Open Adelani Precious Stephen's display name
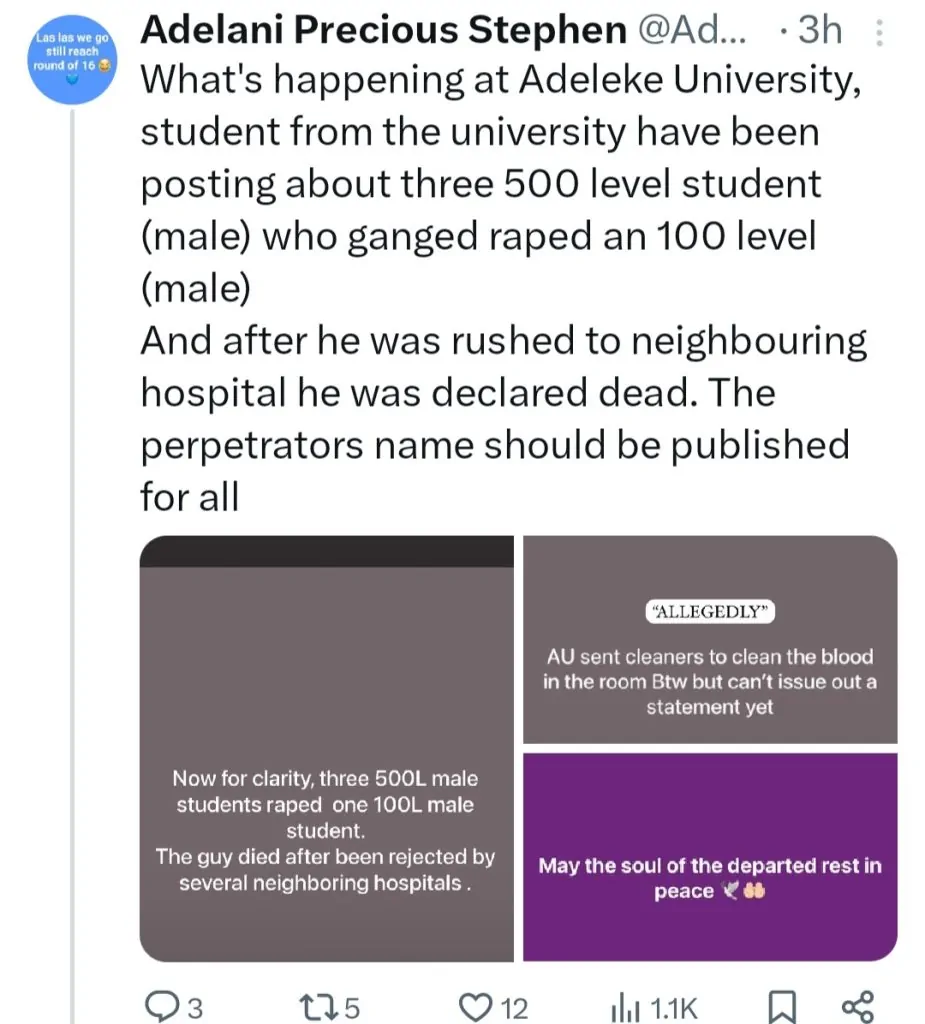925x1024 pixels. point(382,32)
